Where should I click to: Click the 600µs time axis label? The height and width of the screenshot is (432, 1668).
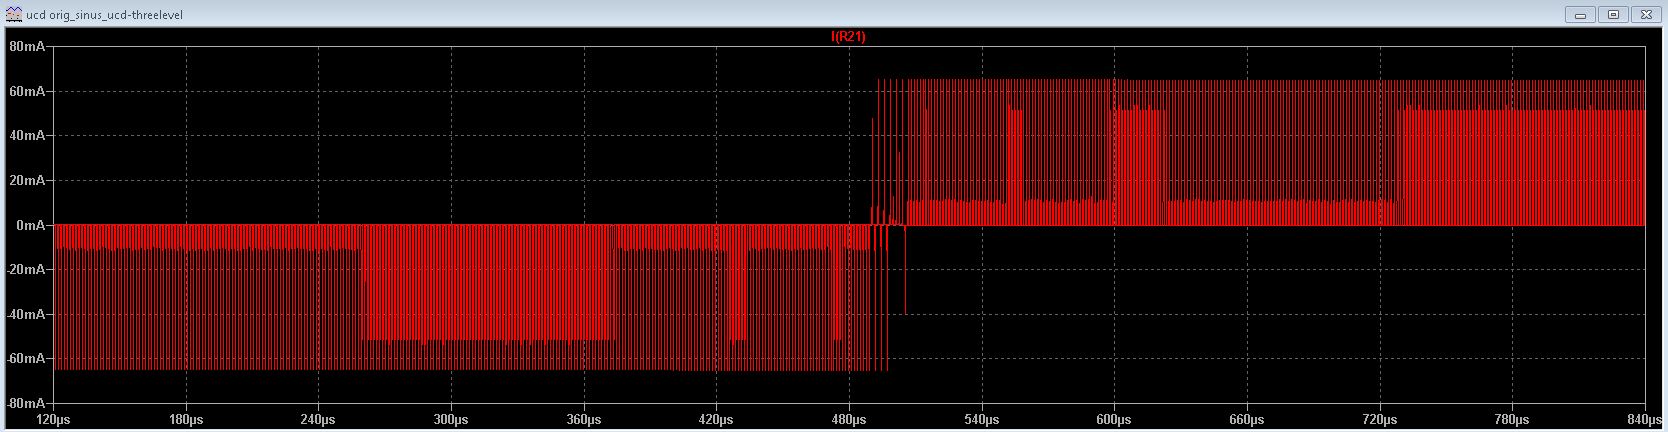(x=1114, y=419)
